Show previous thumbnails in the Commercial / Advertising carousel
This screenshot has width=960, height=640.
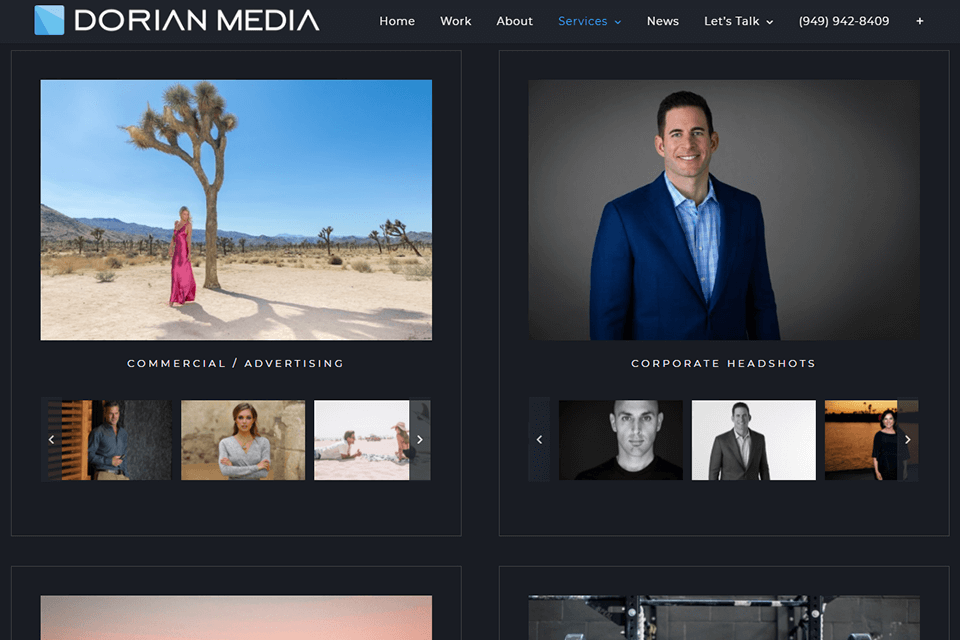[51, 439]
